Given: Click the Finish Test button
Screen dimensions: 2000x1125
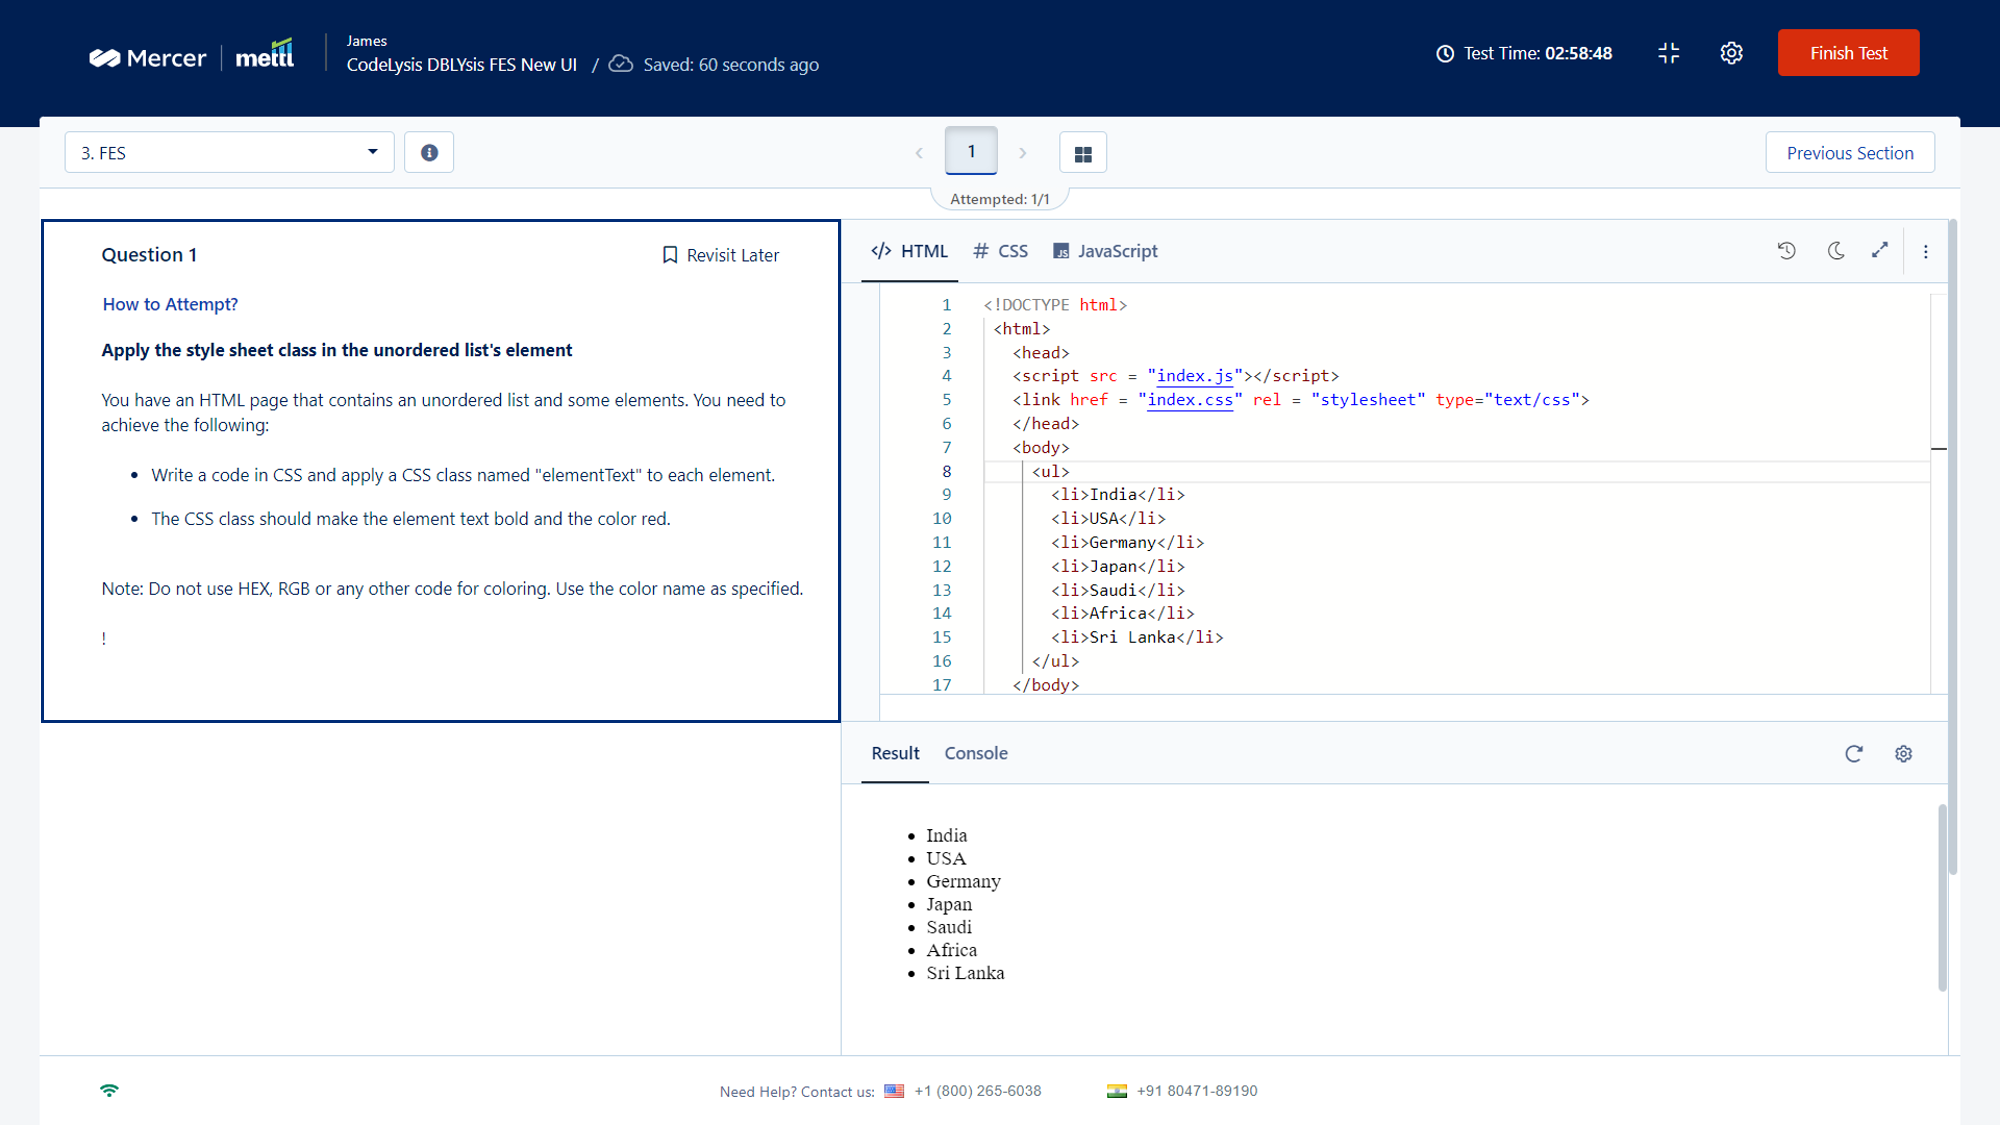Looking at the screenshot, I should pyautogui.click(x=1848, y=53).
